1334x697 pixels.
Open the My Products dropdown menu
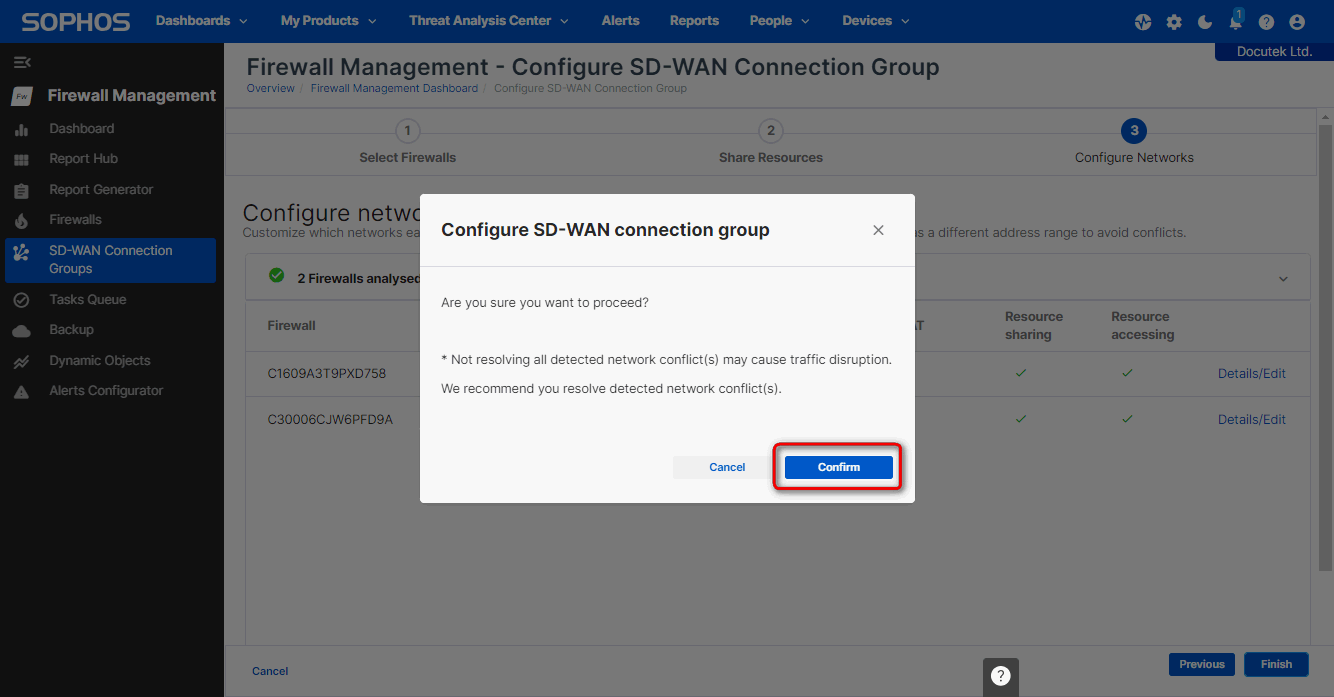(x=328, y=21)
